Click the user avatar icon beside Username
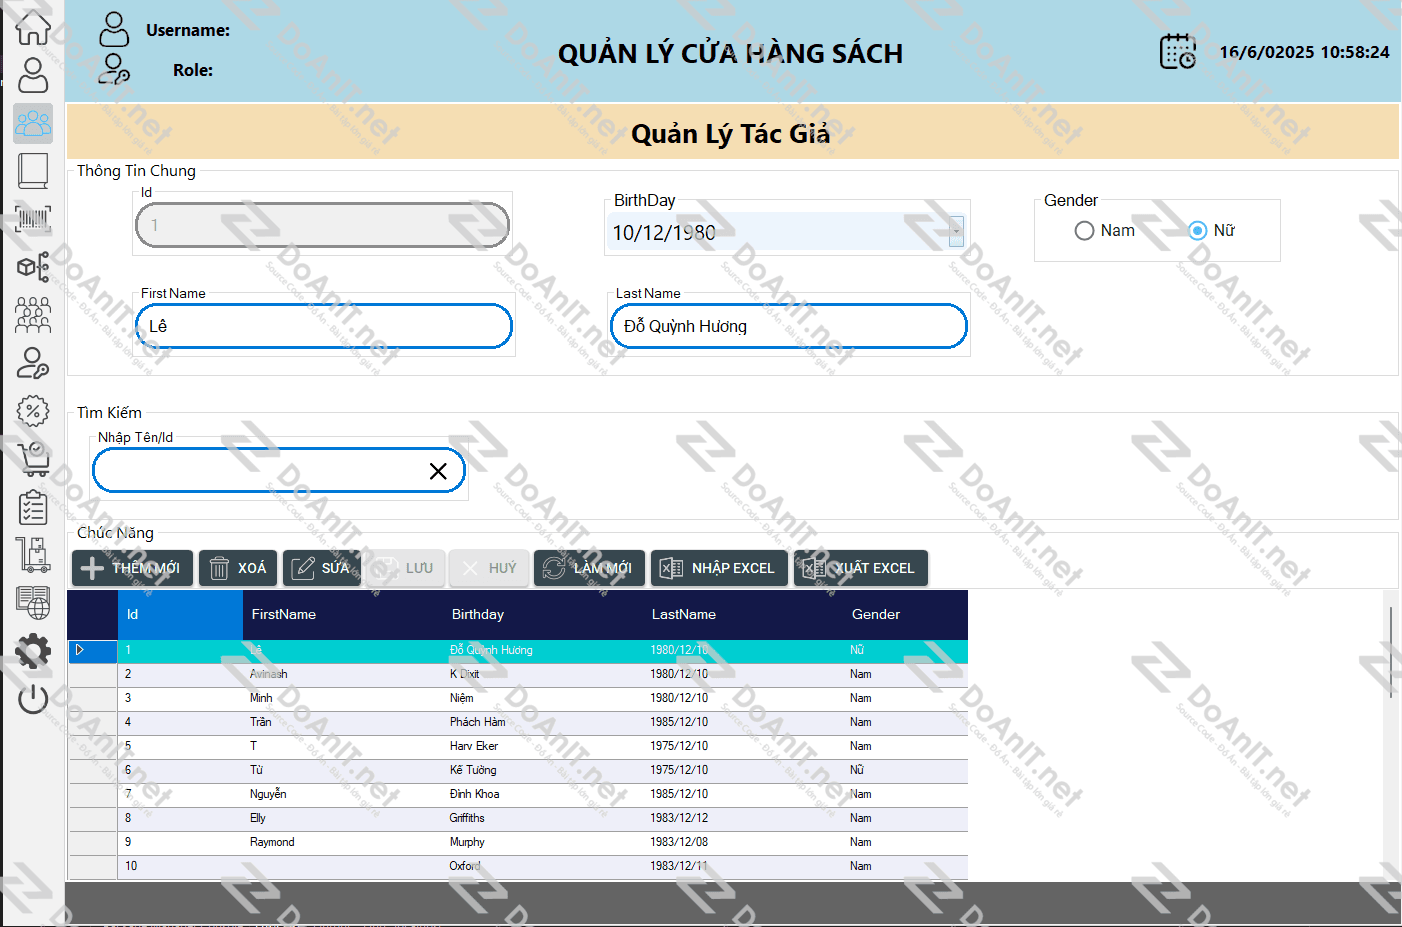This screenshot has width=1402, height=927. click(114, 29)
